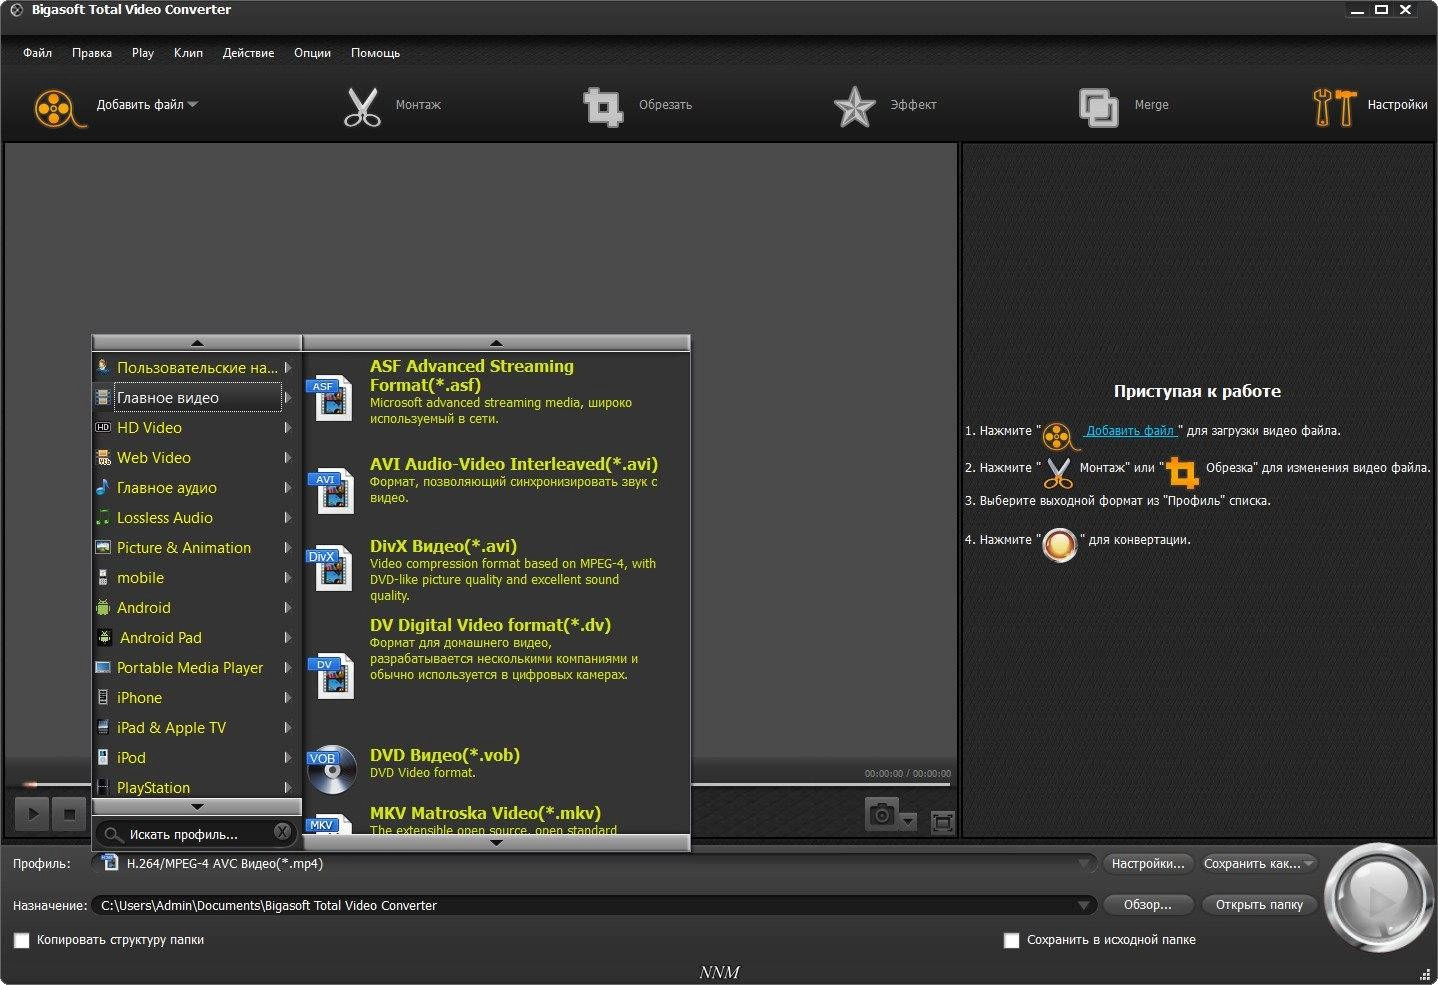Image resolution: width=1438 pixels, height=985 pixels.
Task: Click the Add File film reel icon
Action: coord(59,108)
